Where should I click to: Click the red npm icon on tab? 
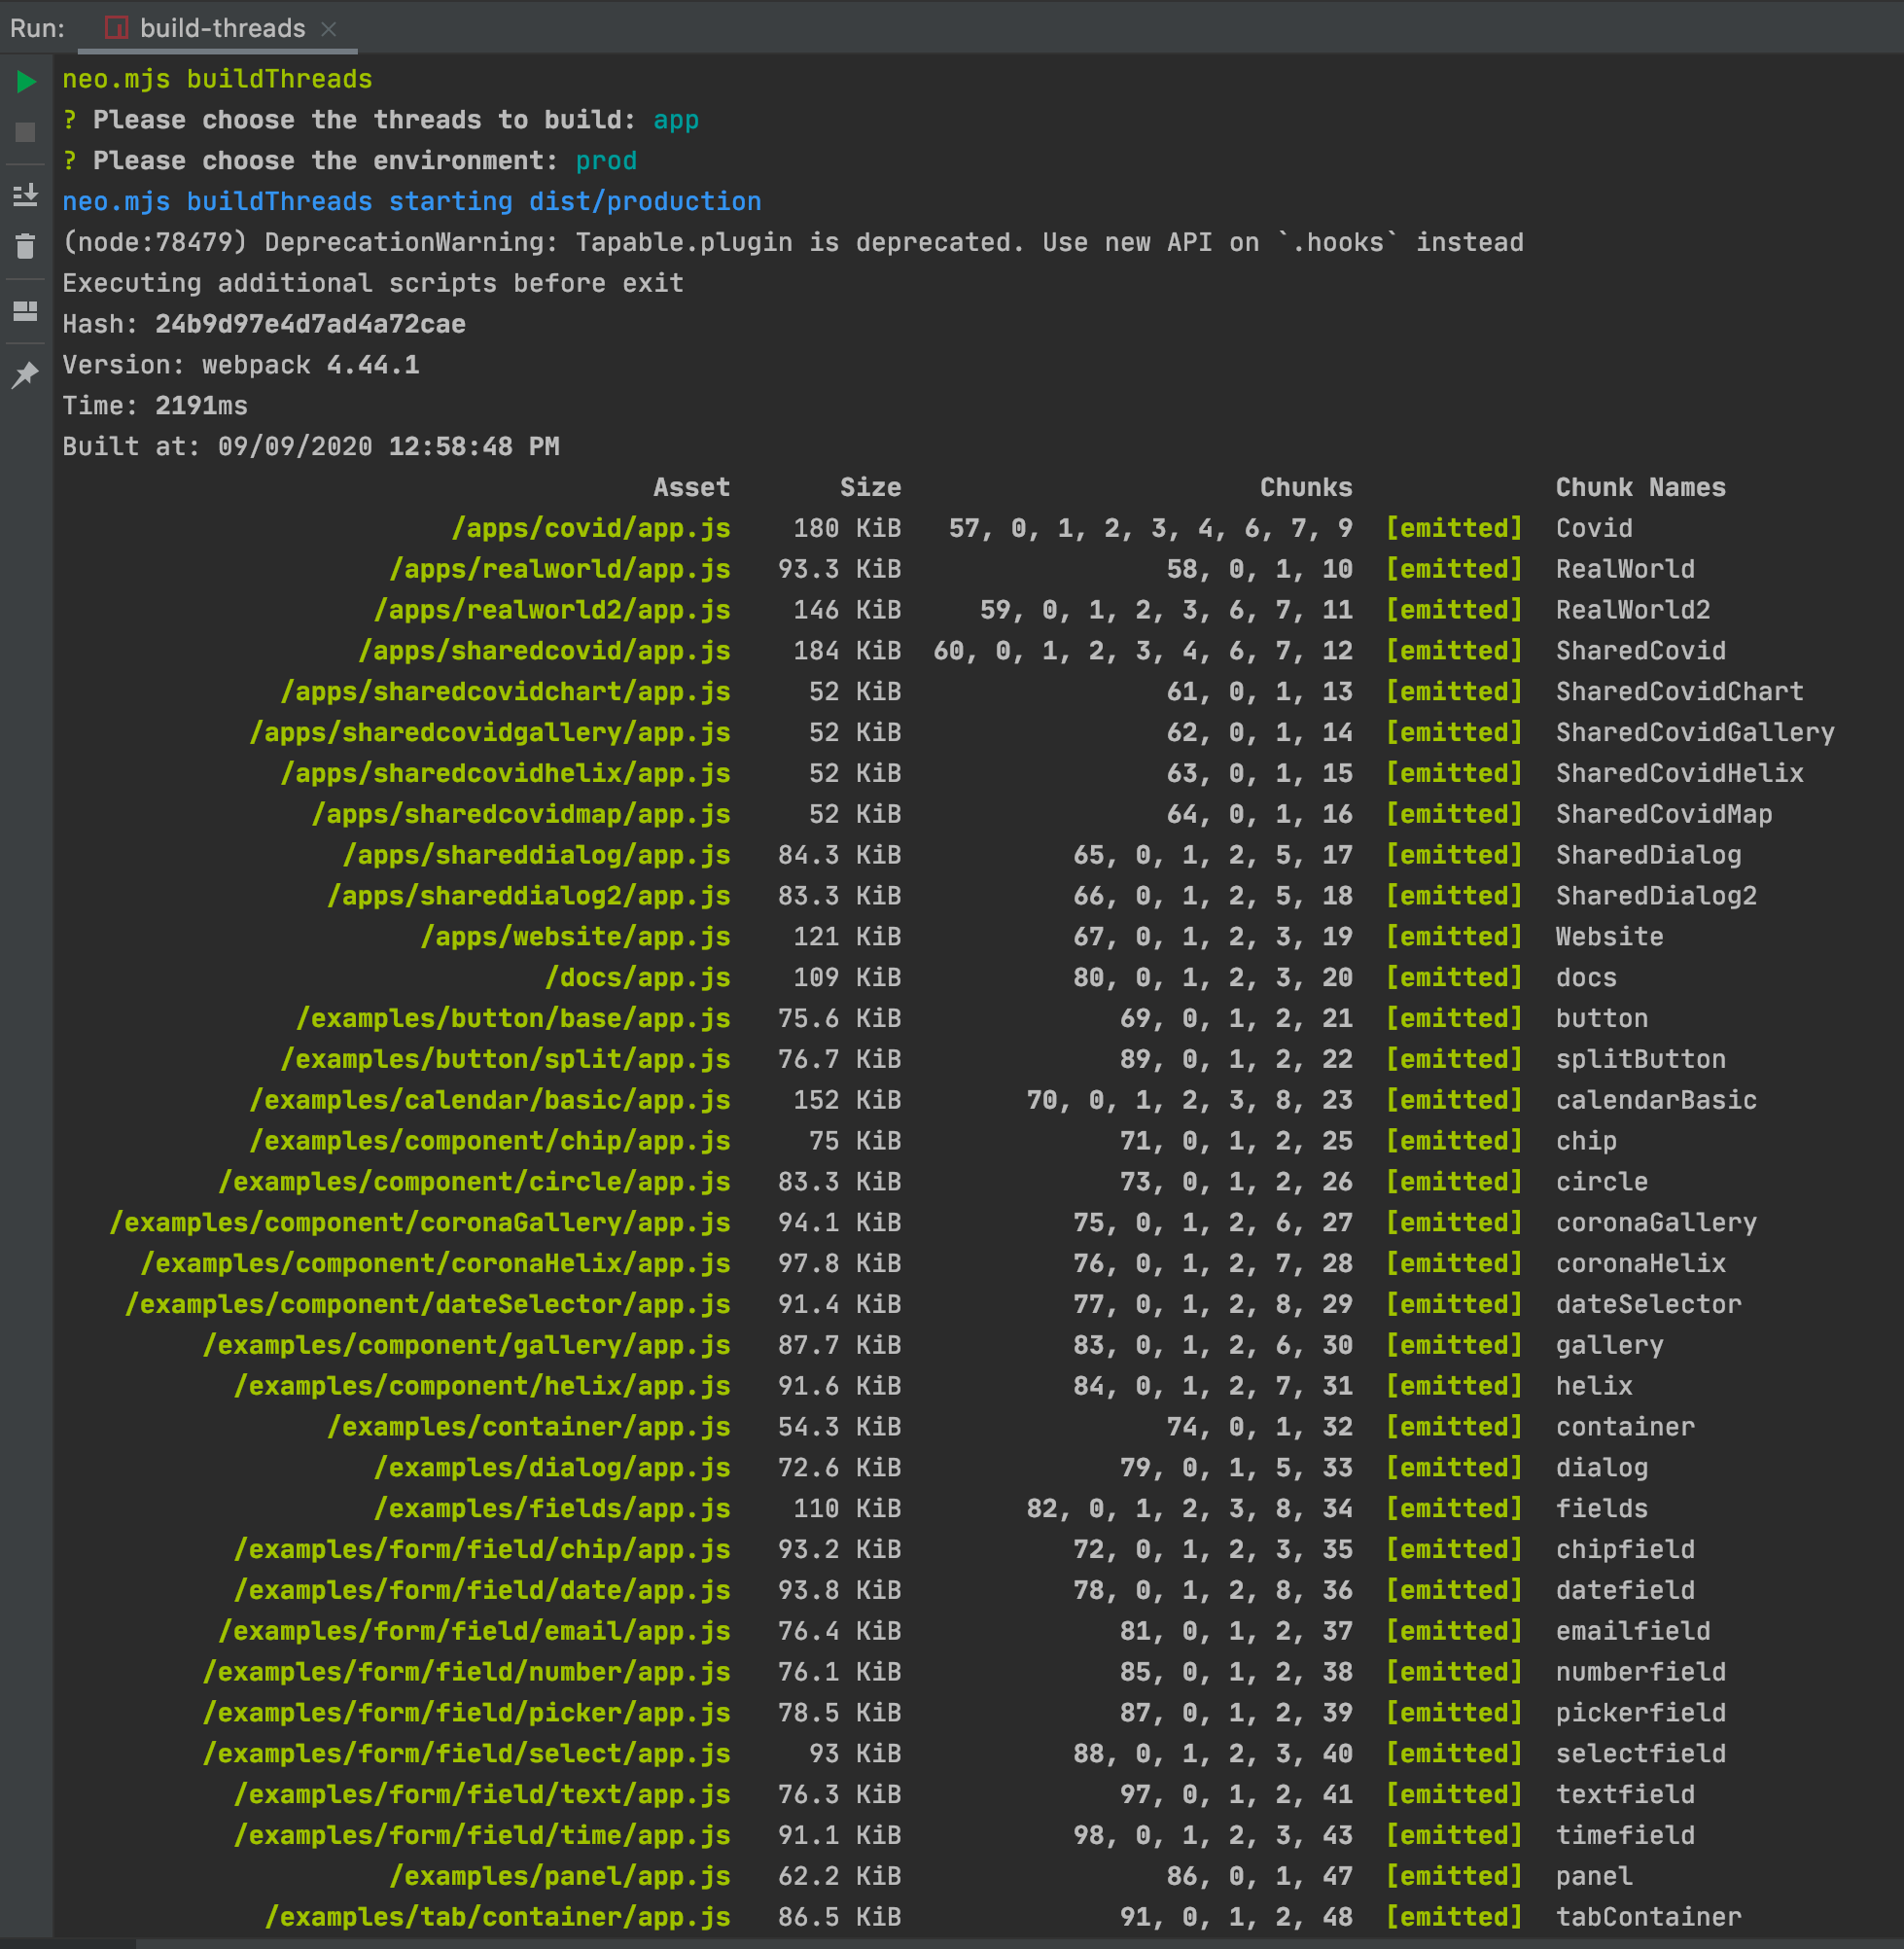coord(117,28)
